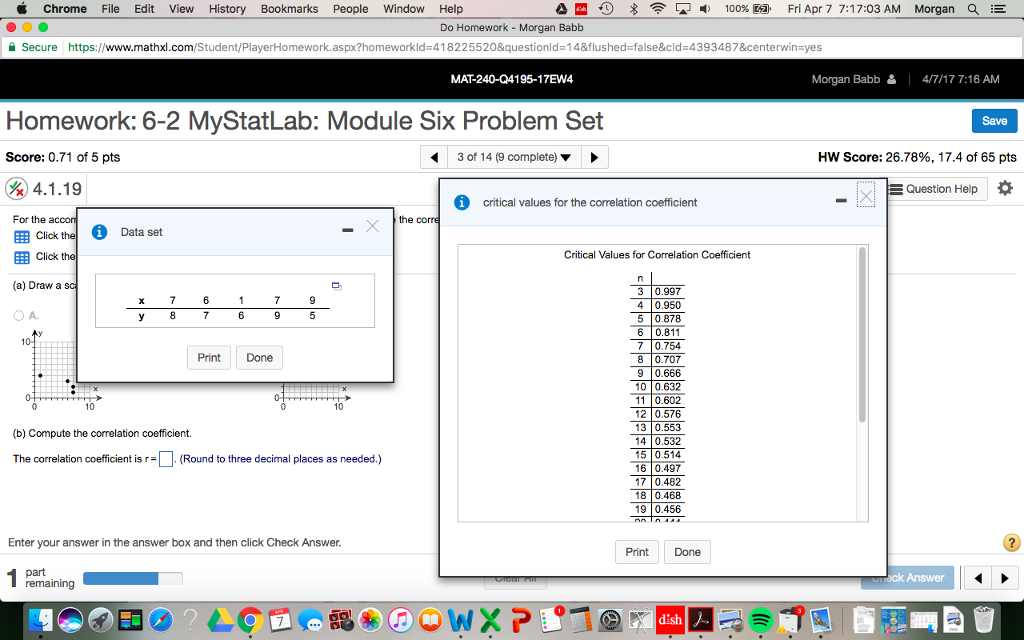Viewport: 1024px width, 640px height.
Task: Open the question selector dropdown 3 of 14
Action: tap(514, 157)
